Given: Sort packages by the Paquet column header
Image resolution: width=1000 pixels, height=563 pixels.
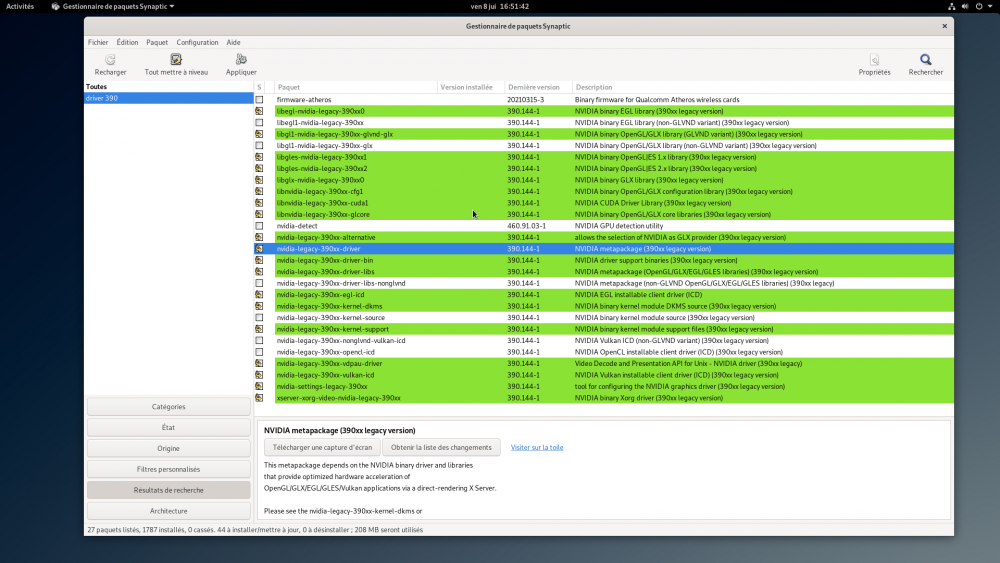Looking at the screenshot, I should [x=355, y=87].
